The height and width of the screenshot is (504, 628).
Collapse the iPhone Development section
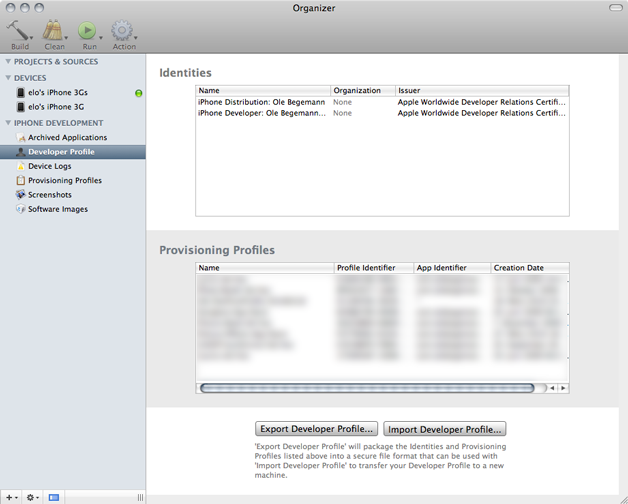8,123
